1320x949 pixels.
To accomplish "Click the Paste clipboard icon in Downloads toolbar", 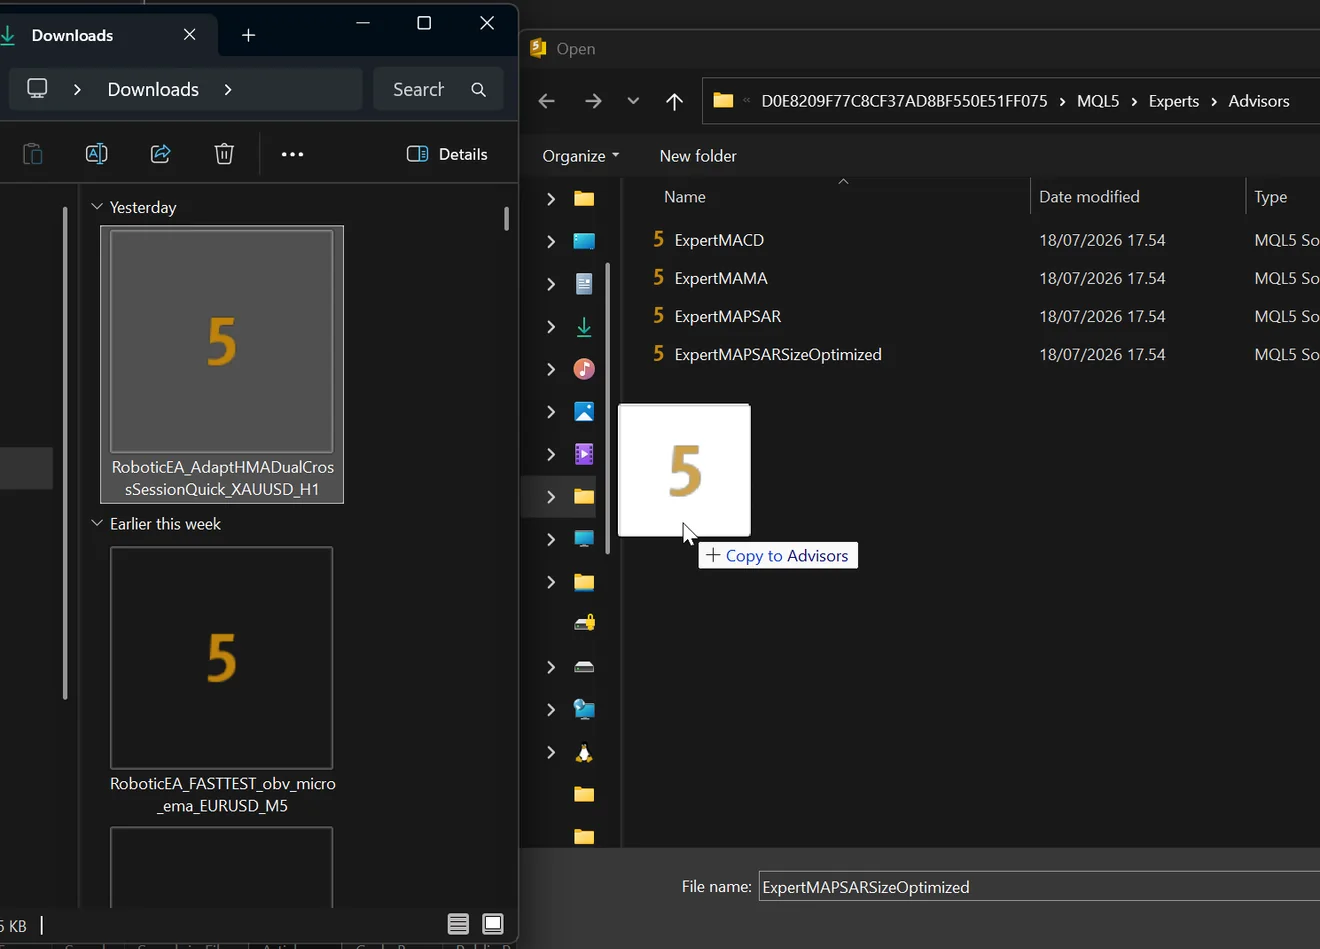I will point(33,154).
